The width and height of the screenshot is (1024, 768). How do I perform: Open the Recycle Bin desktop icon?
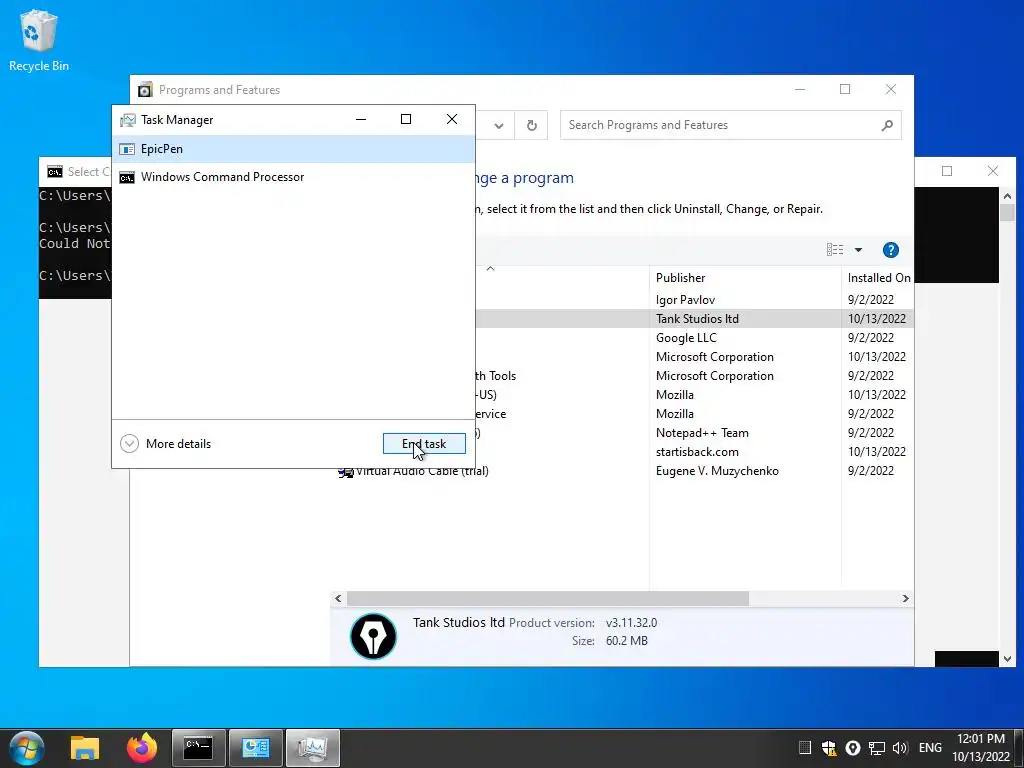tap(39, 40)
